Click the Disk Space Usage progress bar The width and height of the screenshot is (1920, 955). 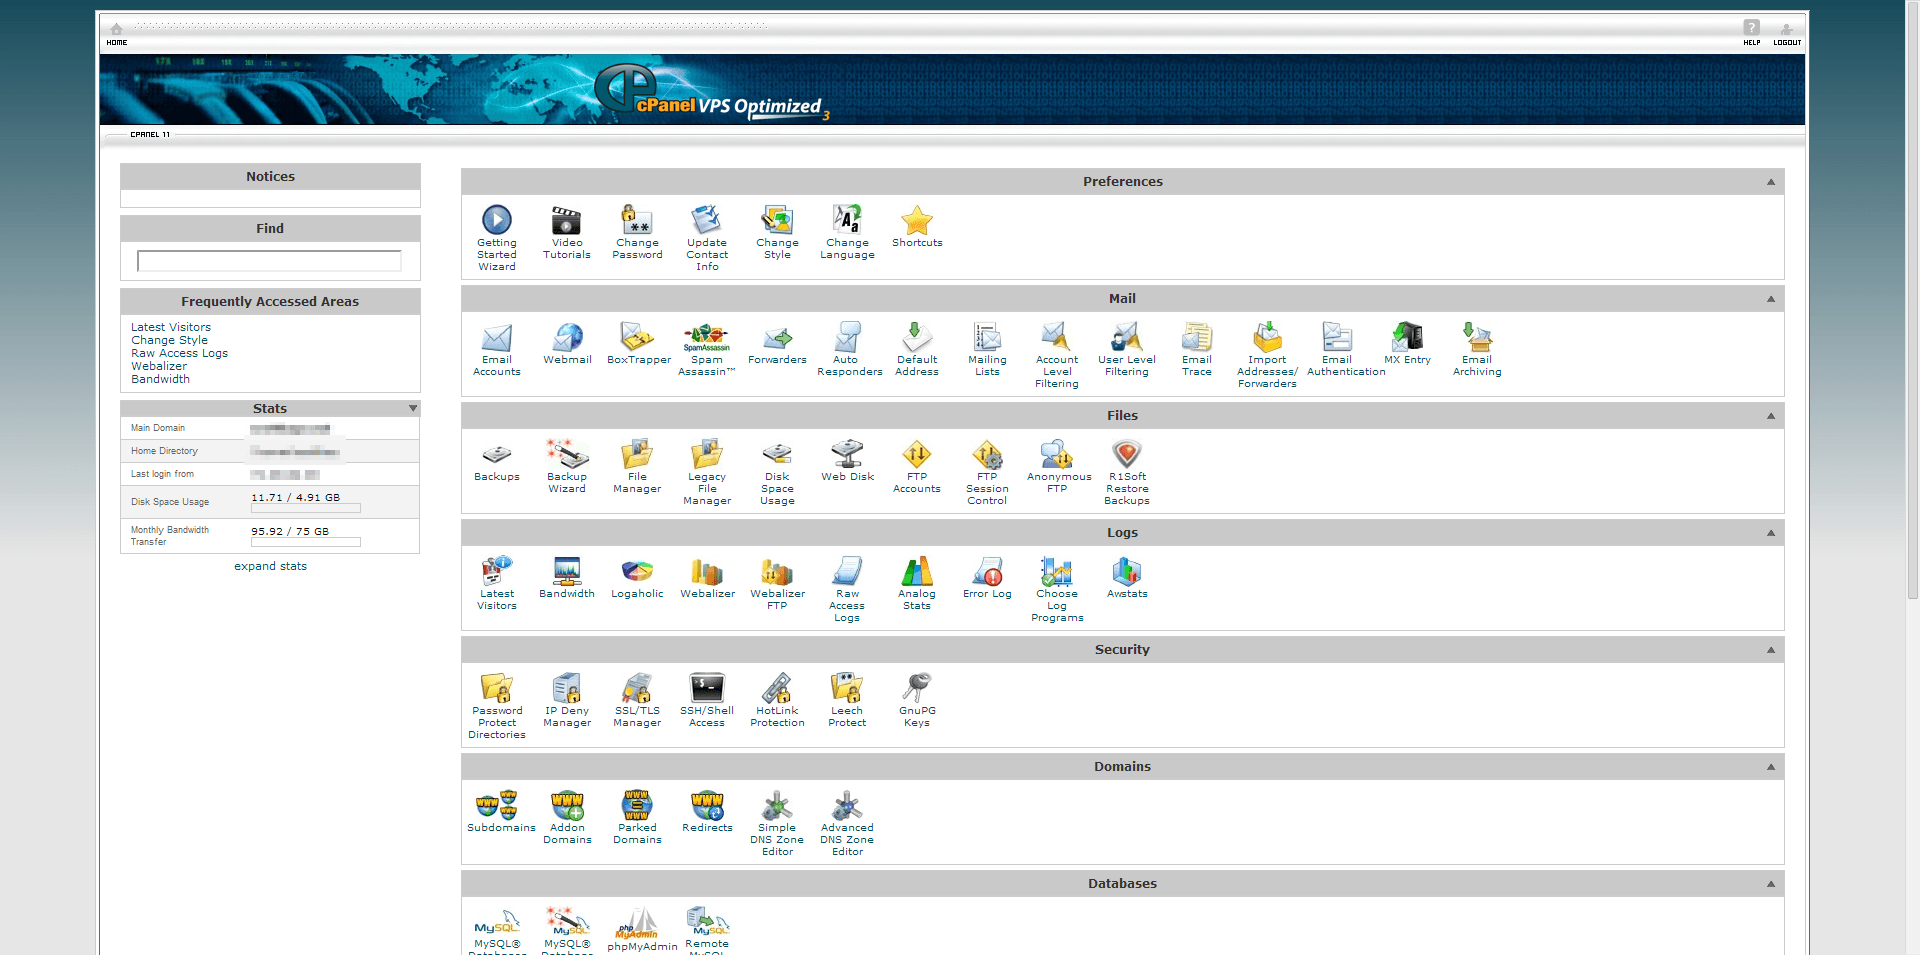pos(306,508)
